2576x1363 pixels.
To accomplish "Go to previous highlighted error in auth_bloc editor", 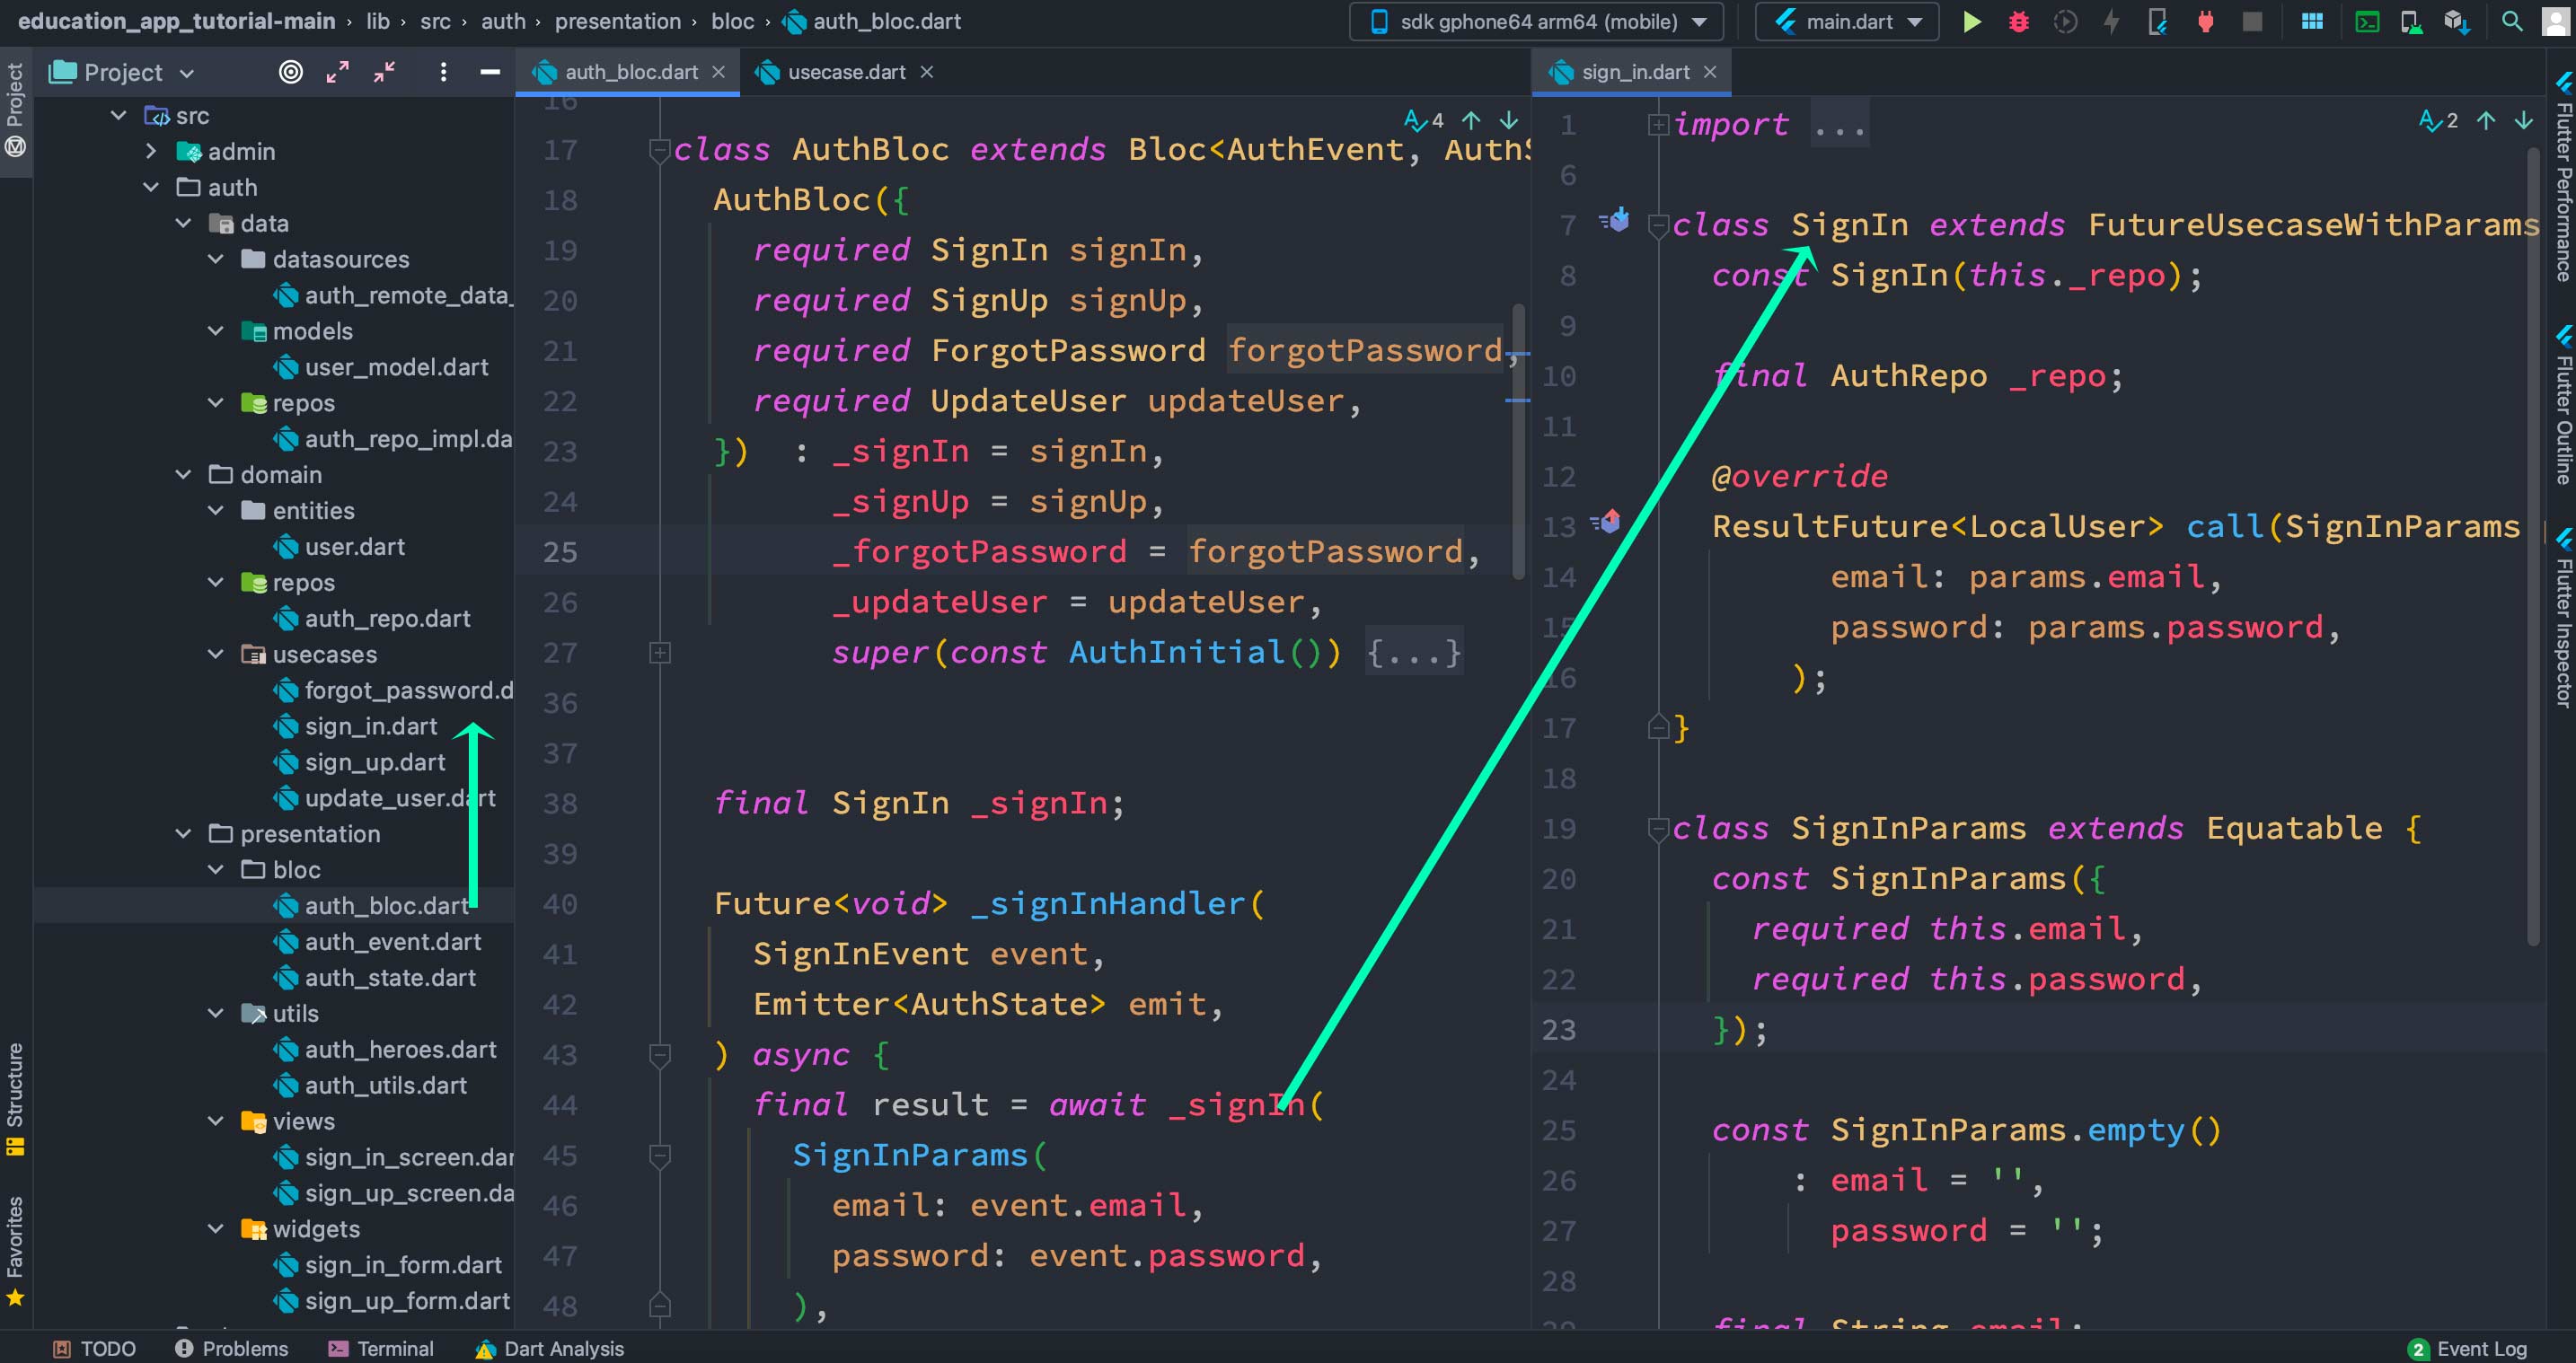I will (1471, 121).
